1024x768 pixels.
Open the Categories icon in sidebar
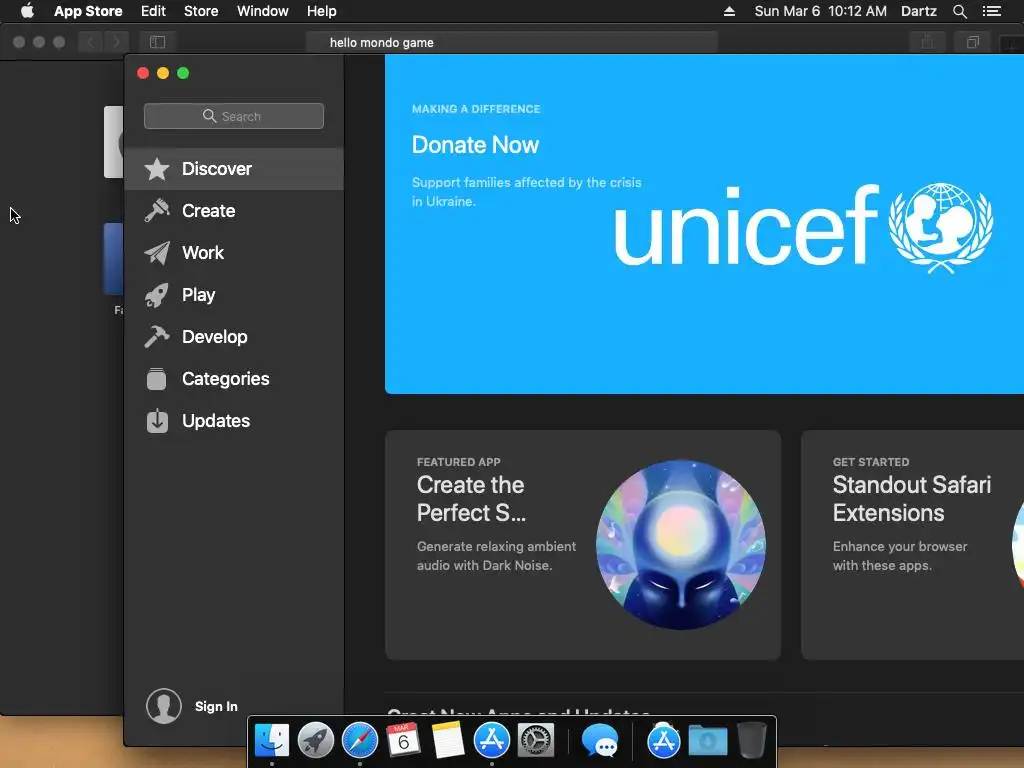[157, 379]
